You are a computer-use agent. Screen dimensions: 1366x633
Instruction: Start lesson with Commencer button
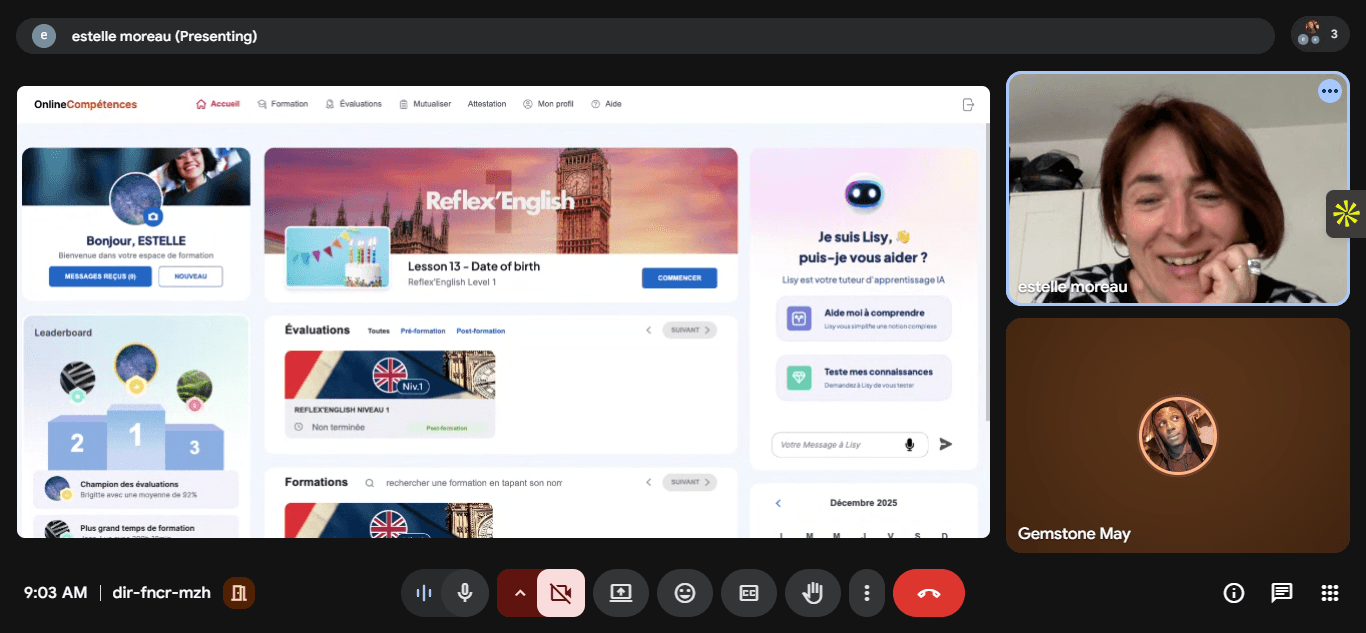coord(679,278)
